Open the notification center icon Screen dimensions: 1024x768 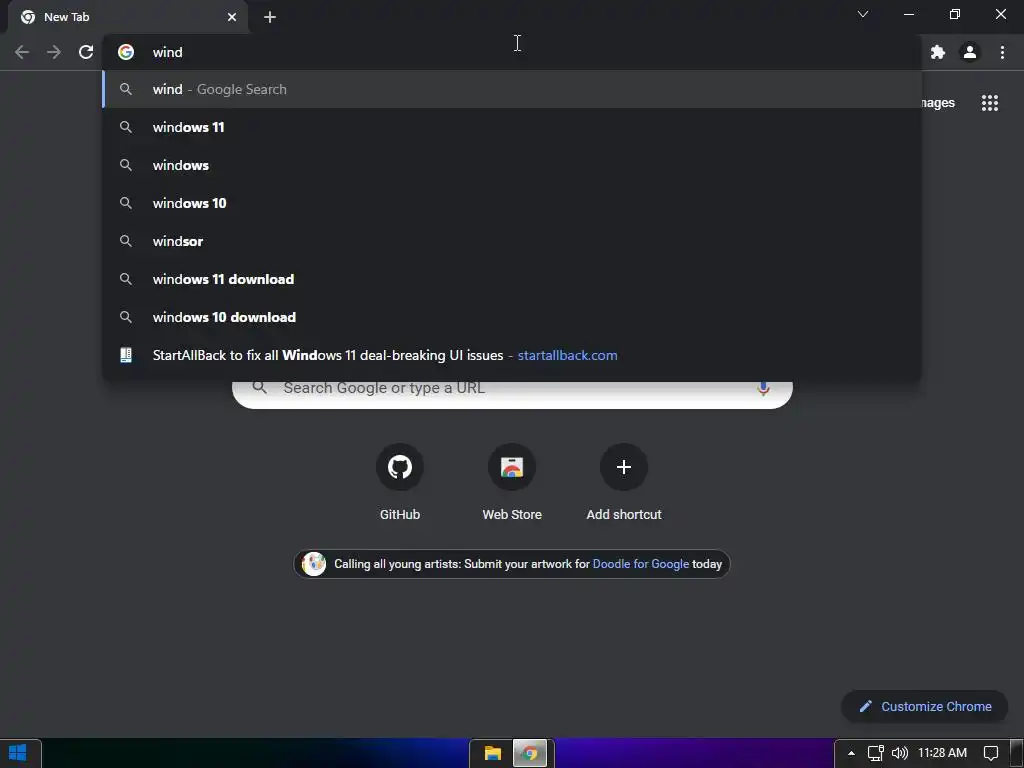click(x=991, y=753)
